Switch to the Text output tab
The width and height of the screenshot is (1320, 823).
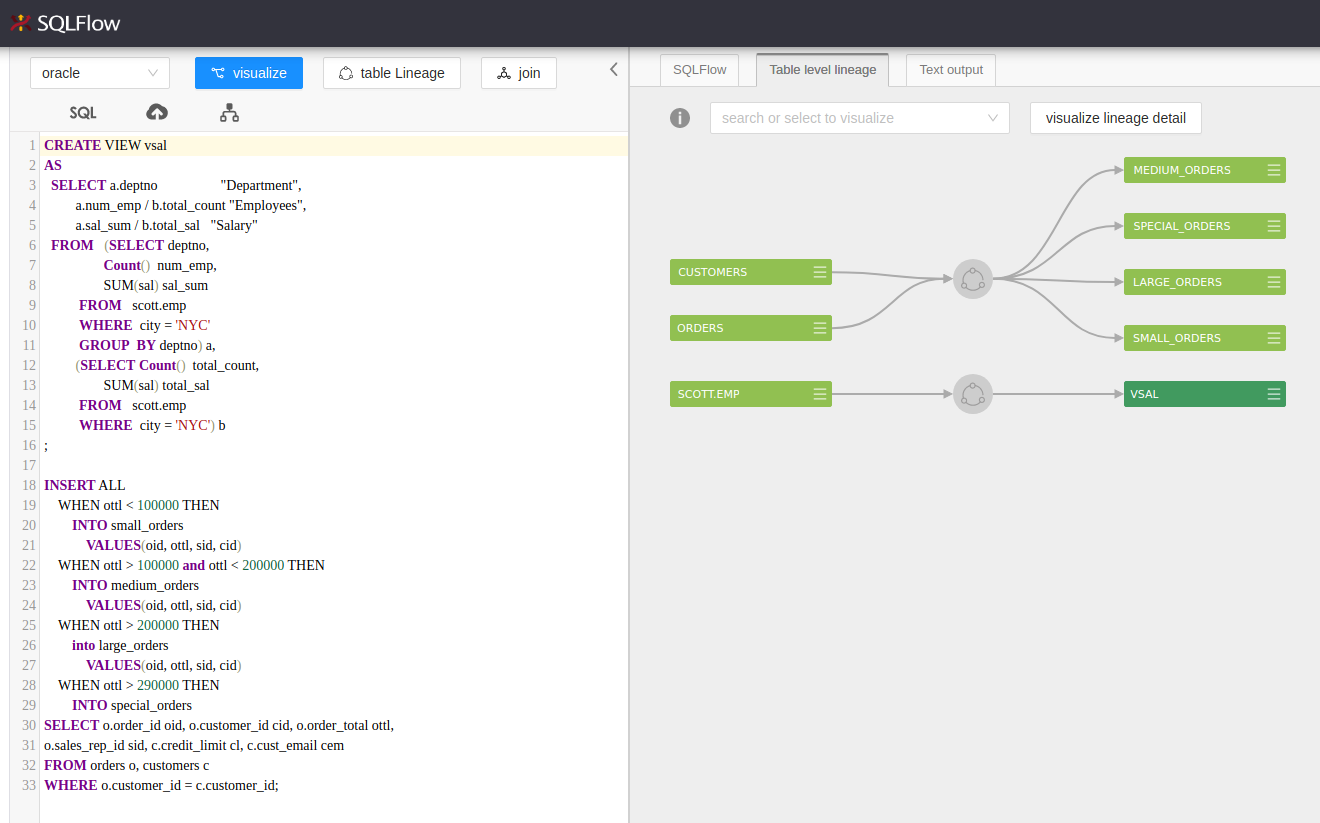click(x=951, y=70)
